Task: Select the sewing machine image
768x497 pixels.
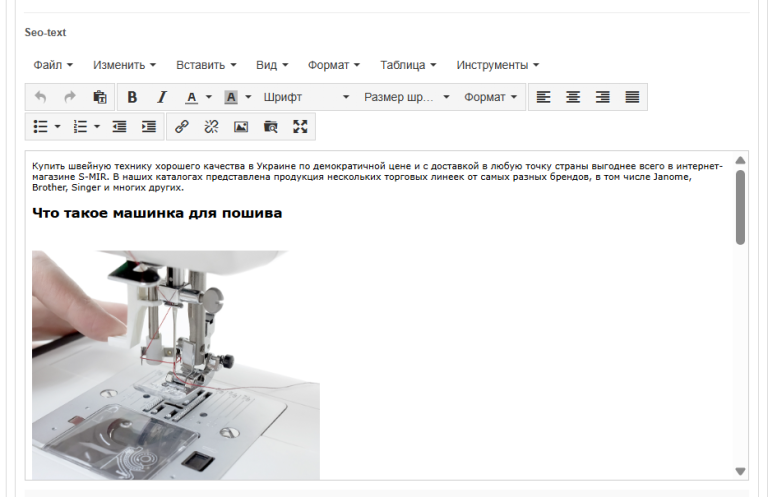Action: click(176, 365)
